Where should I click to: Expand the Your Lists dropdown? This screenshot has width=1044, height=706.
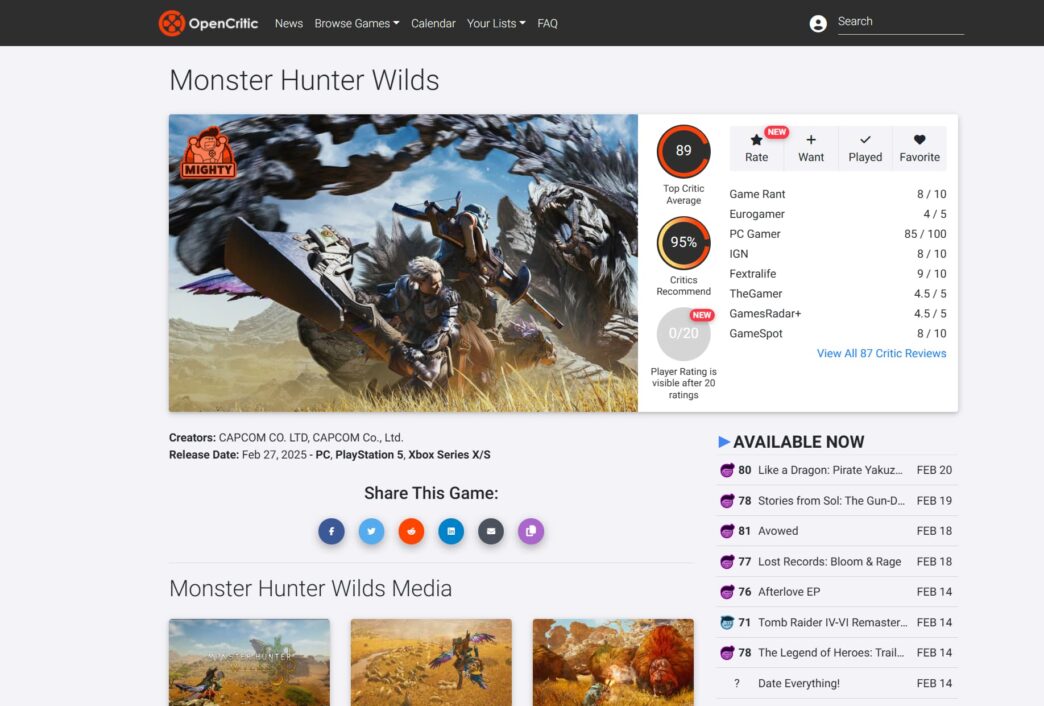tap(496, 23)
